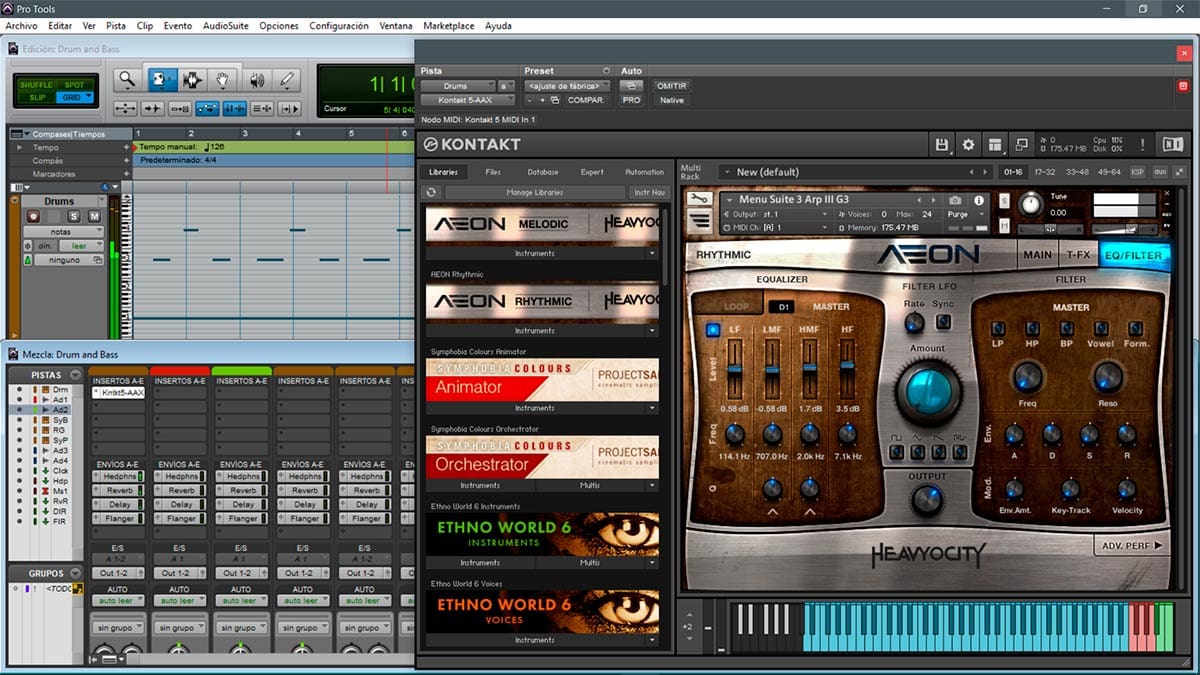Click the OMITIR bypass button

(x=671, y=86)
